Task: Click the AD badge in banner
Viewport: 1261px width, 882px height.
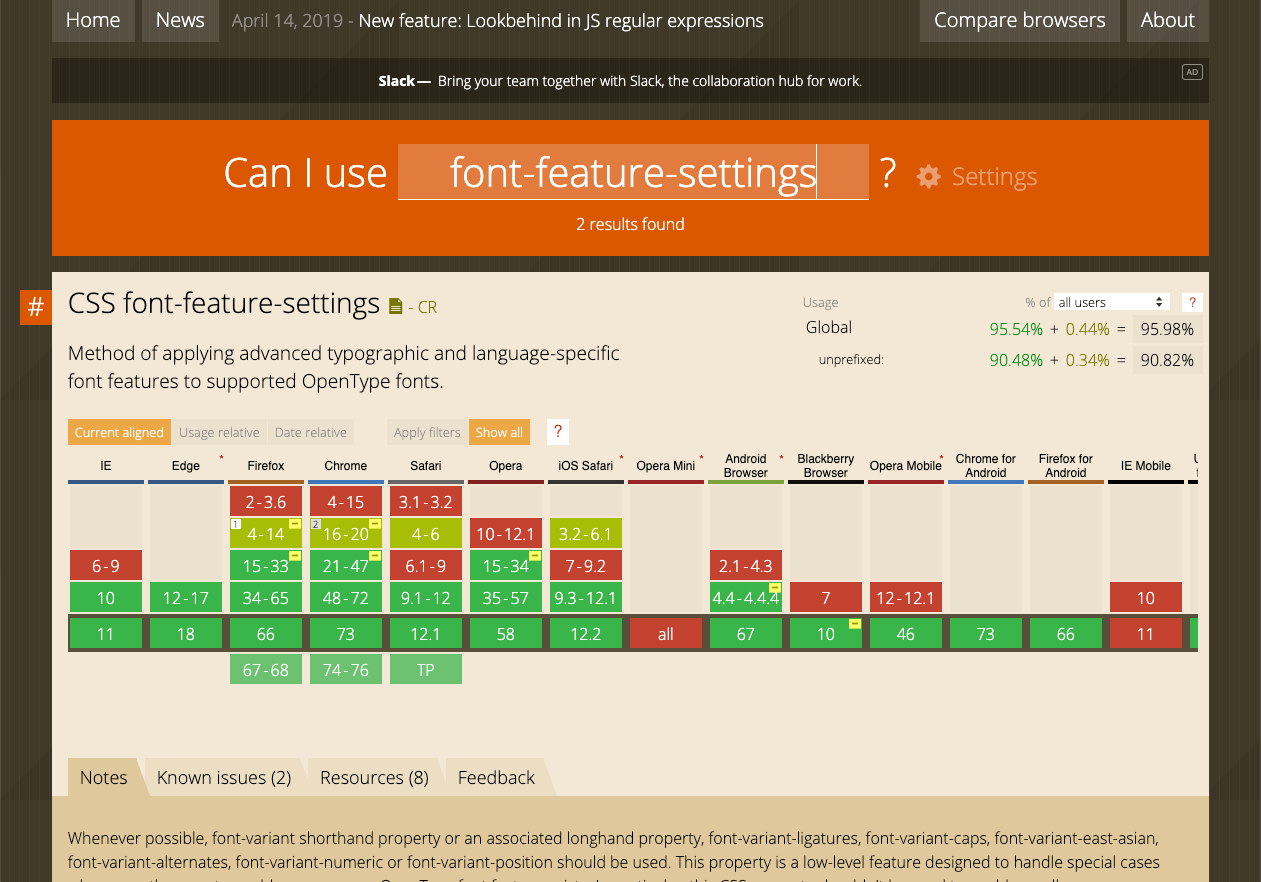Action: click(x=1191, y=72)
